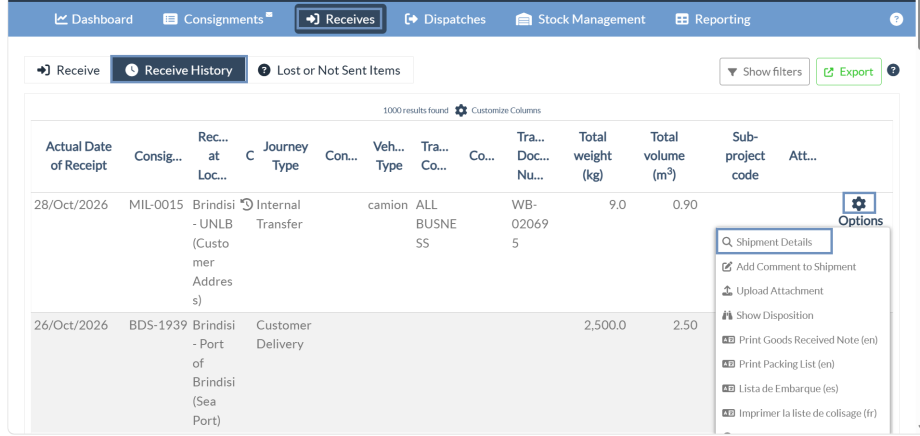Click the 1000 results found text
Viewport: 920px width, 436px height.
click(415, 110)
